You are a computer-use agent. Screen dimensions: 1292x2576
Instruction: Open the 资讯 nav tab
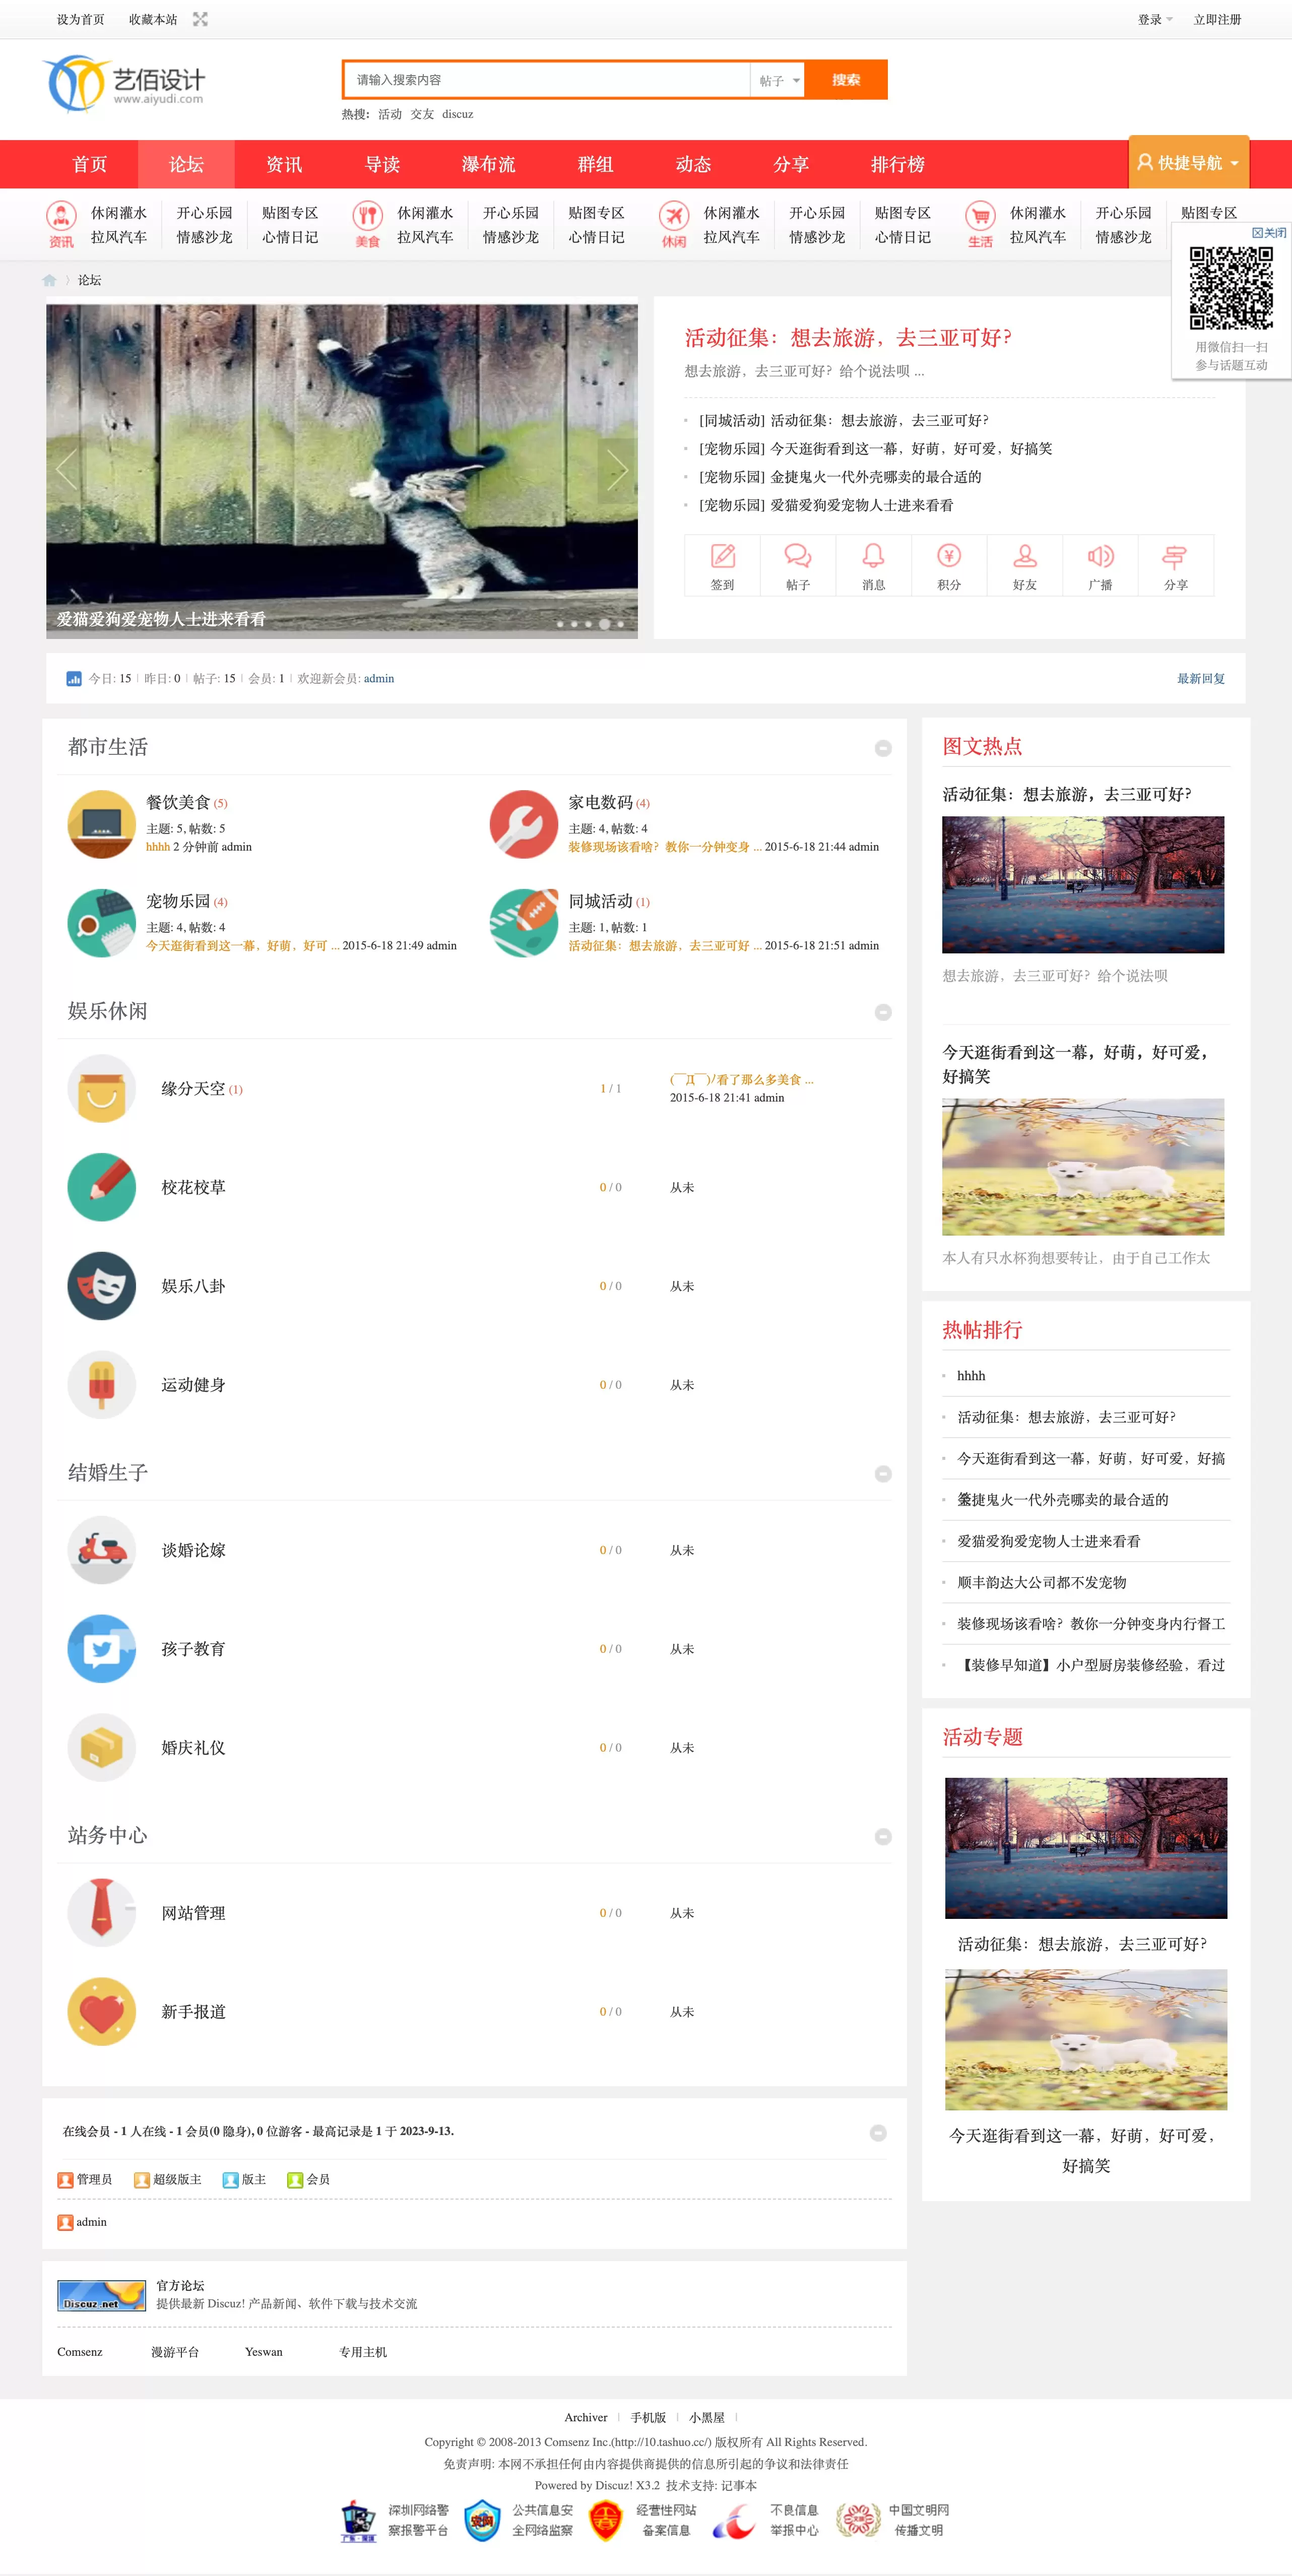click(x=284, y=164)
